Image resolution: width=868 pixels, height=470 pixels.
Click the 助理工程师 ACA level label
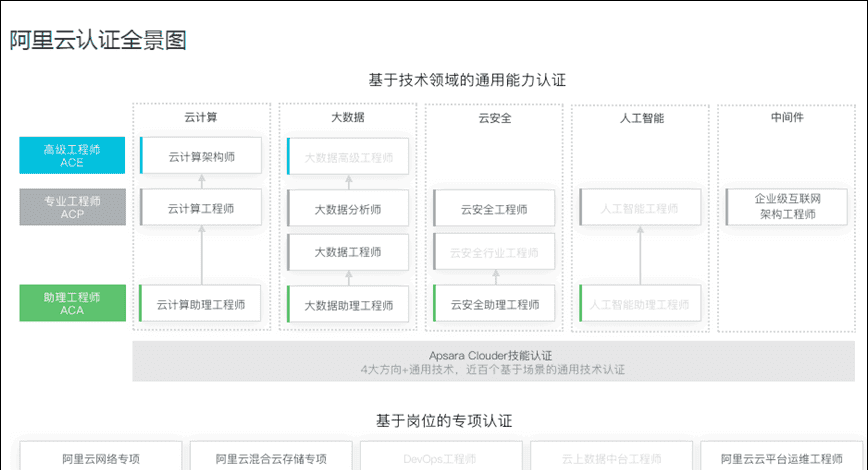coord(73,303)
